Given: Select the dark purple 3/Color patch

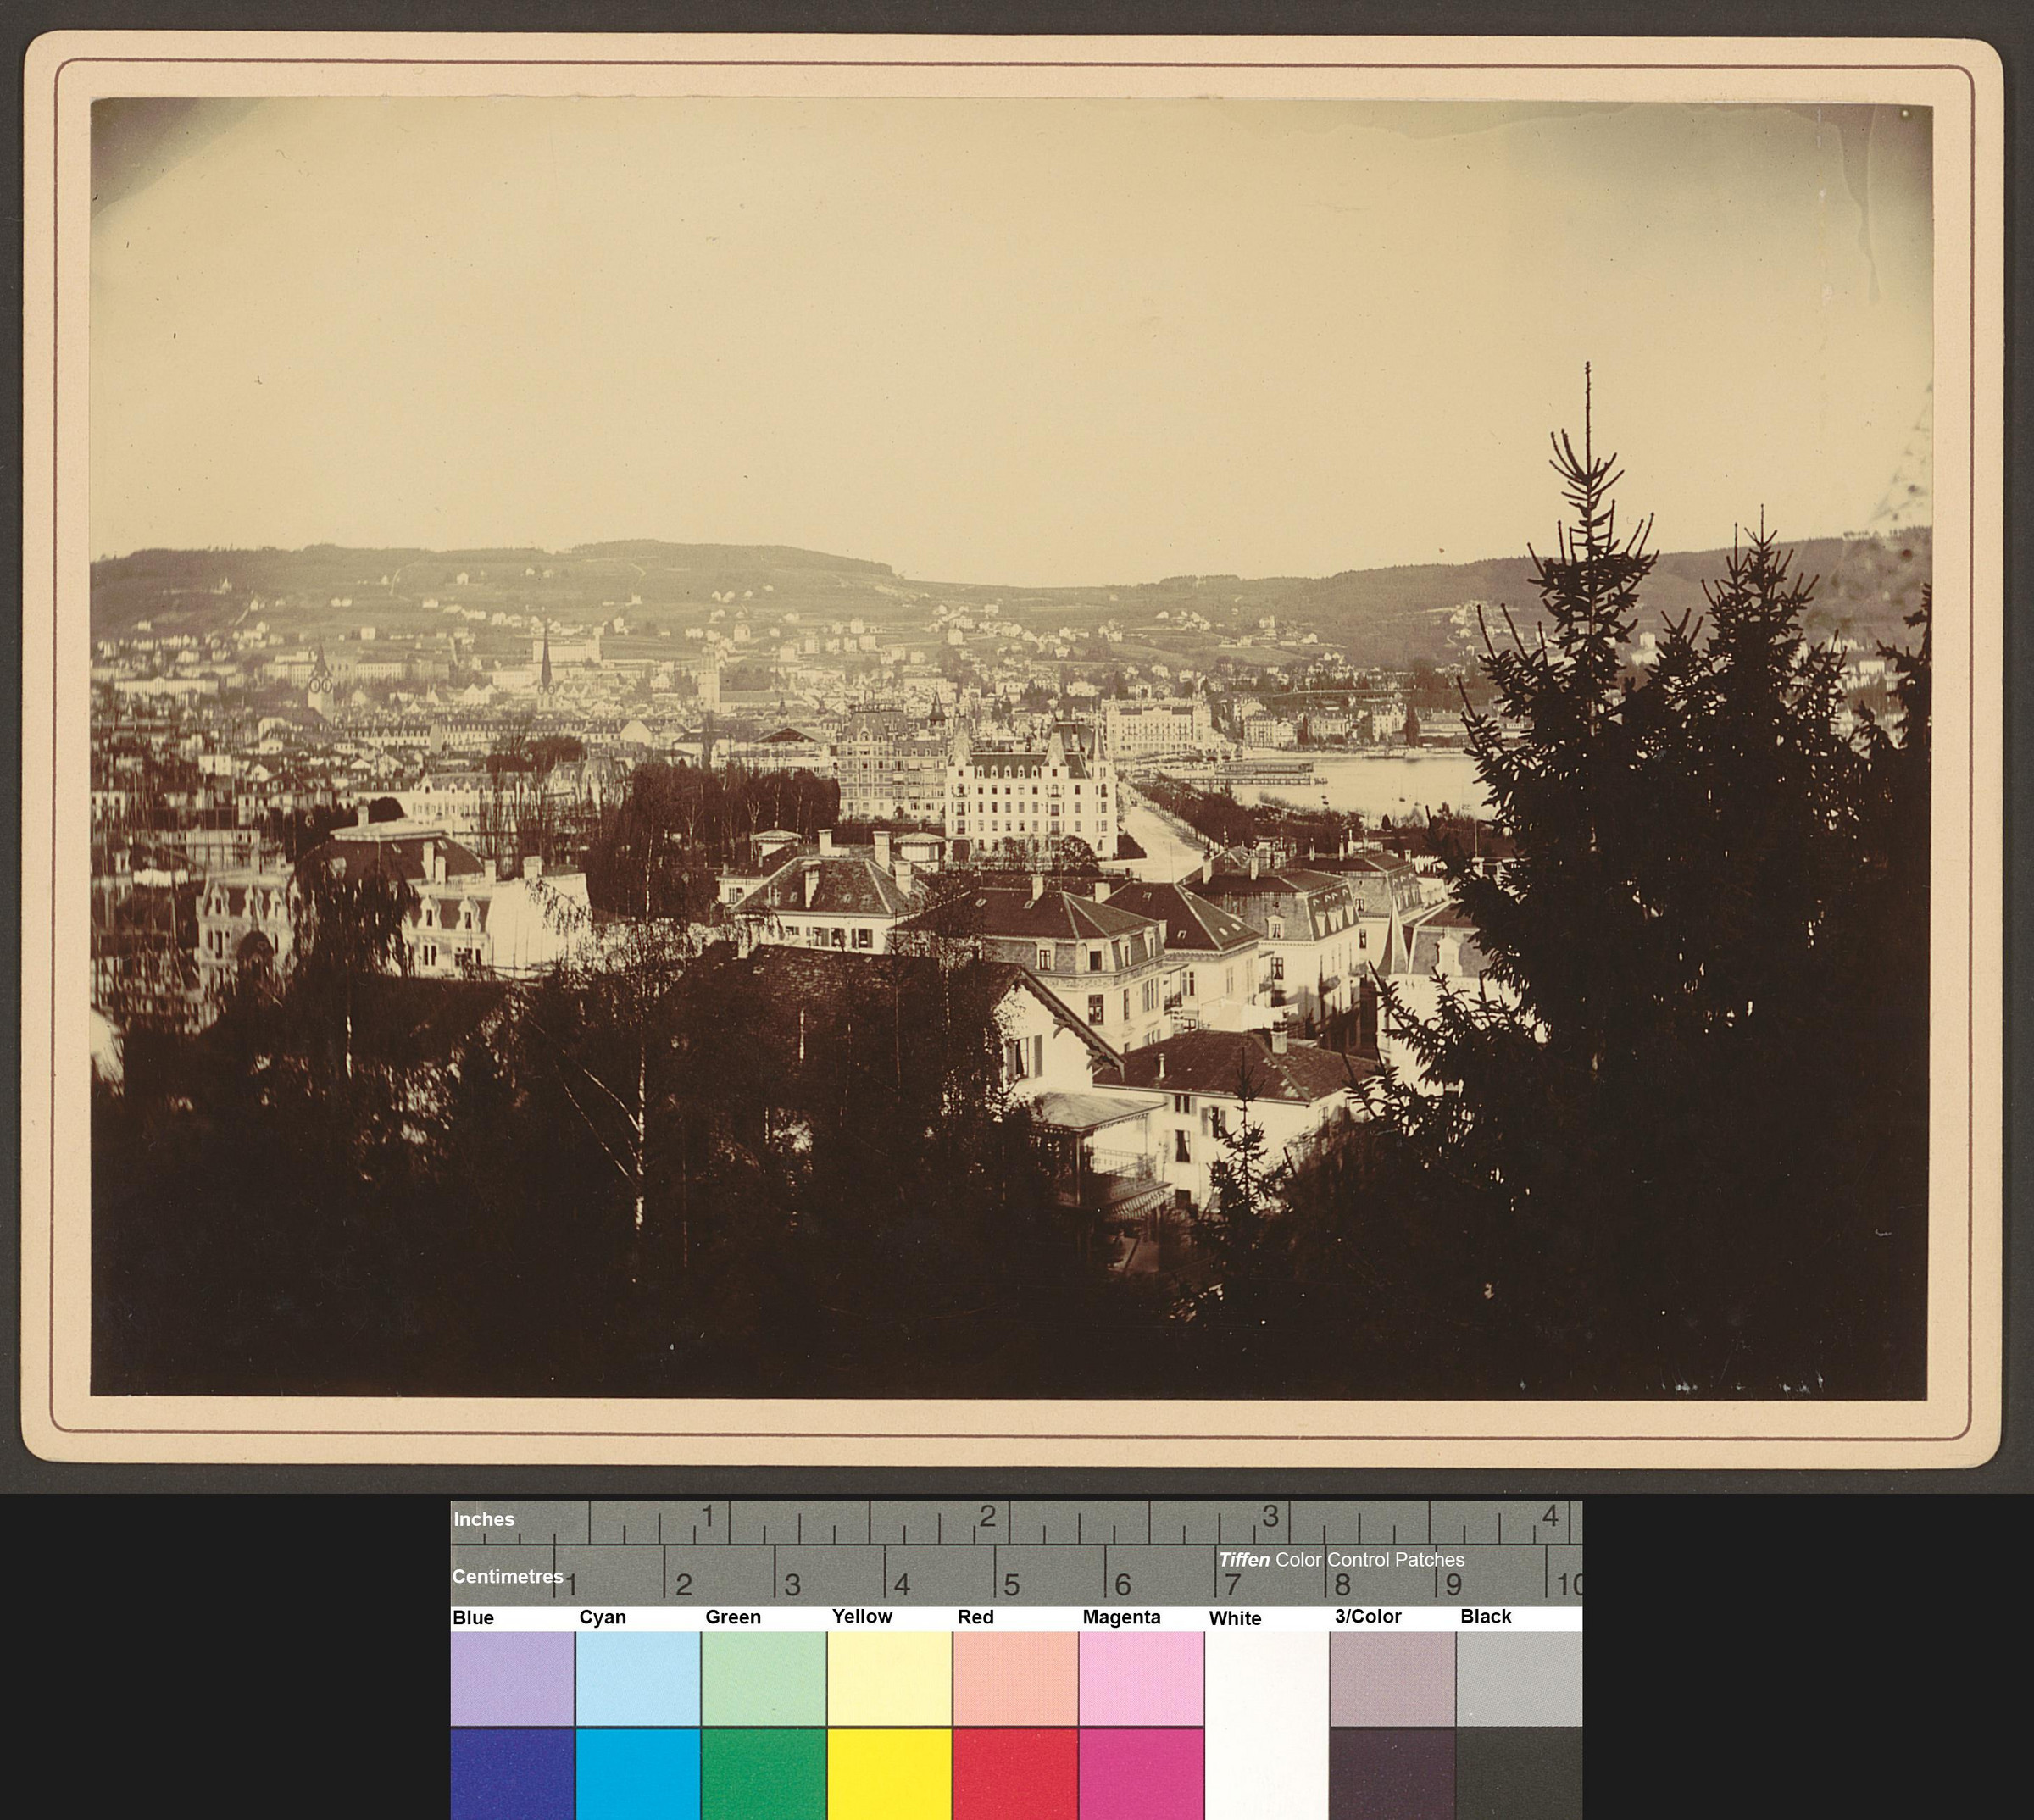Looking at the screenshot, I should click(1393, 1774).
